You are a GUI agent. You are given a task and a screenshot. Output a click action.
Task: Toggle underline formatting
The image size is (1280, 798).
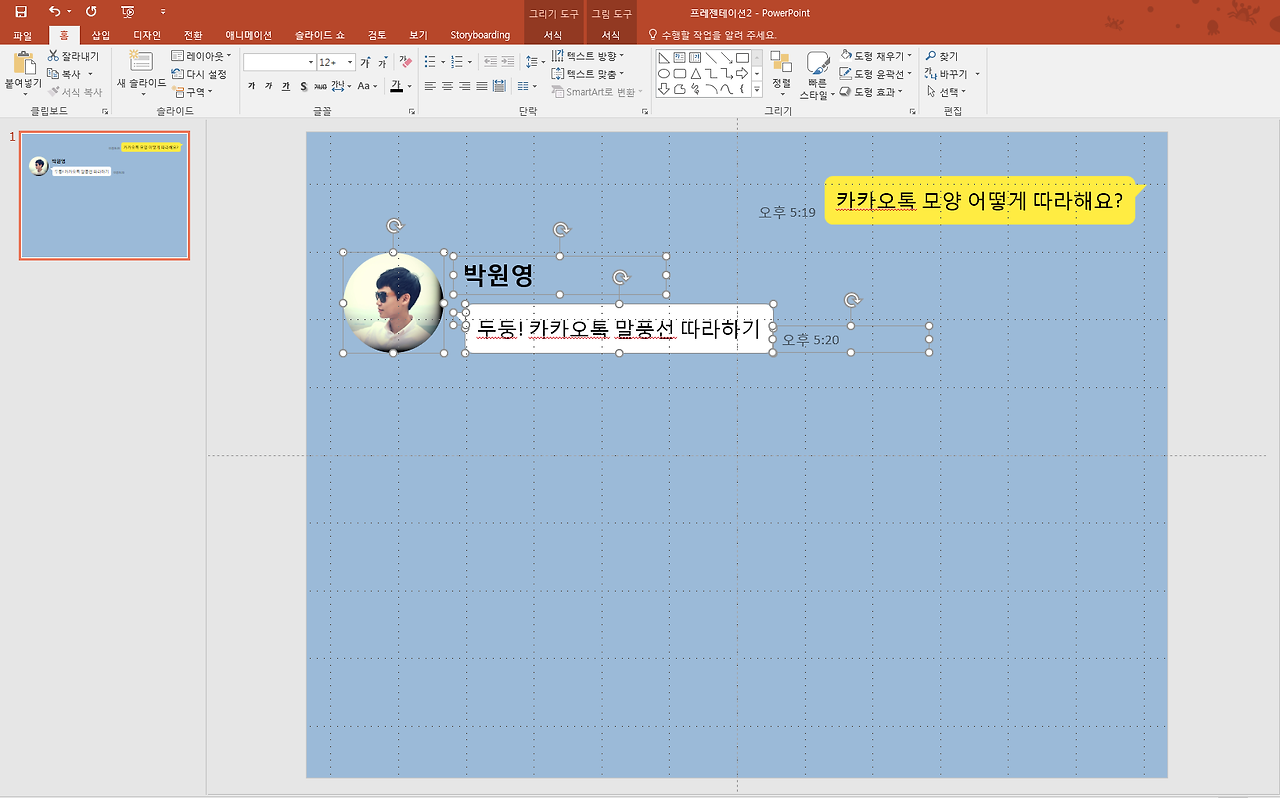point(286,87)
